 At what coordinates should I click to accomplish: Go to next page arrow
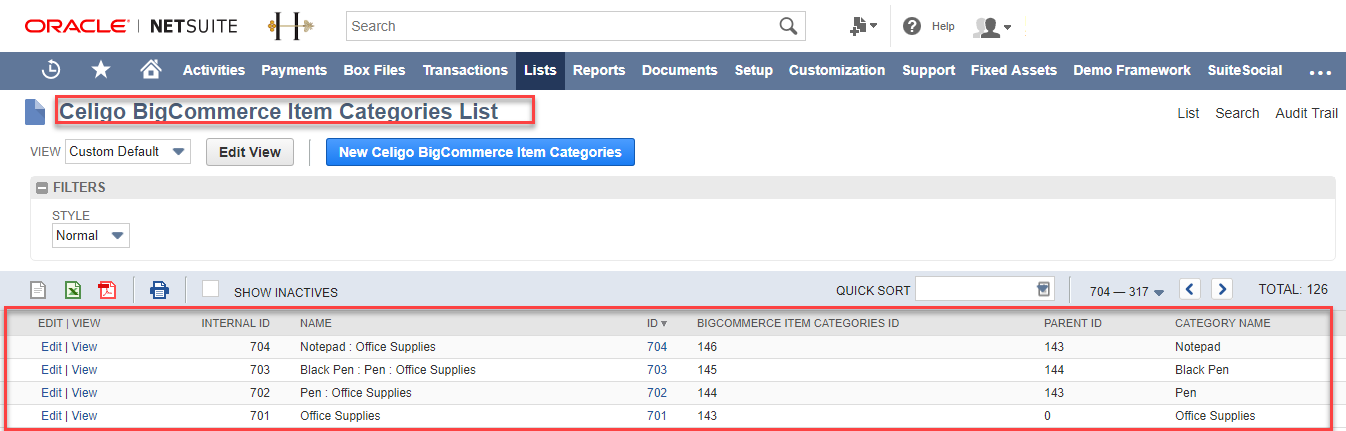tap(1221, 289)
